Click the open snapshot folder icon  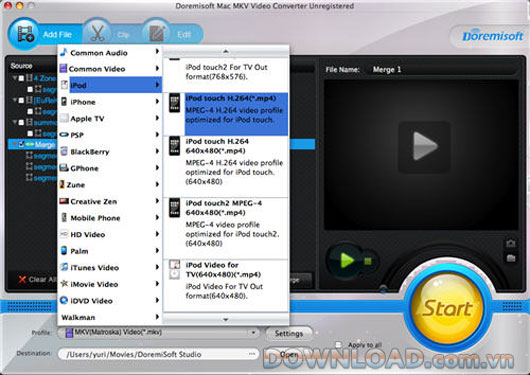pos(511,258)
